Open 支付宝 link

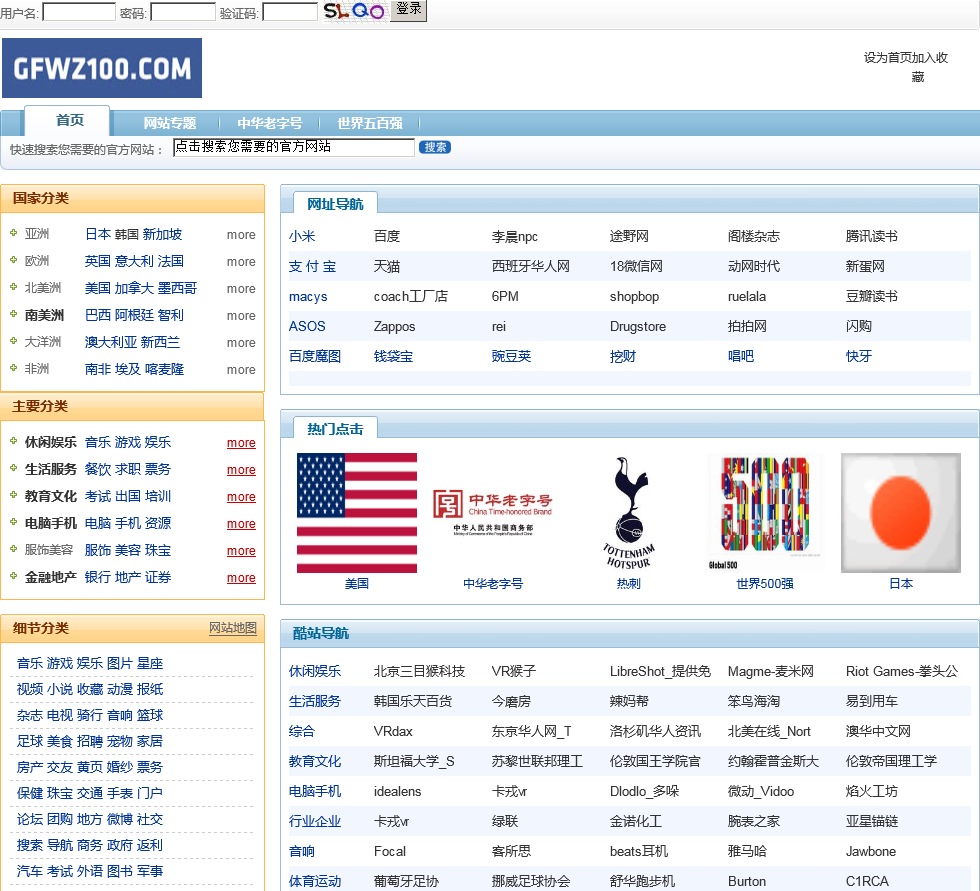pyautogui.click(x=312, y=266)
